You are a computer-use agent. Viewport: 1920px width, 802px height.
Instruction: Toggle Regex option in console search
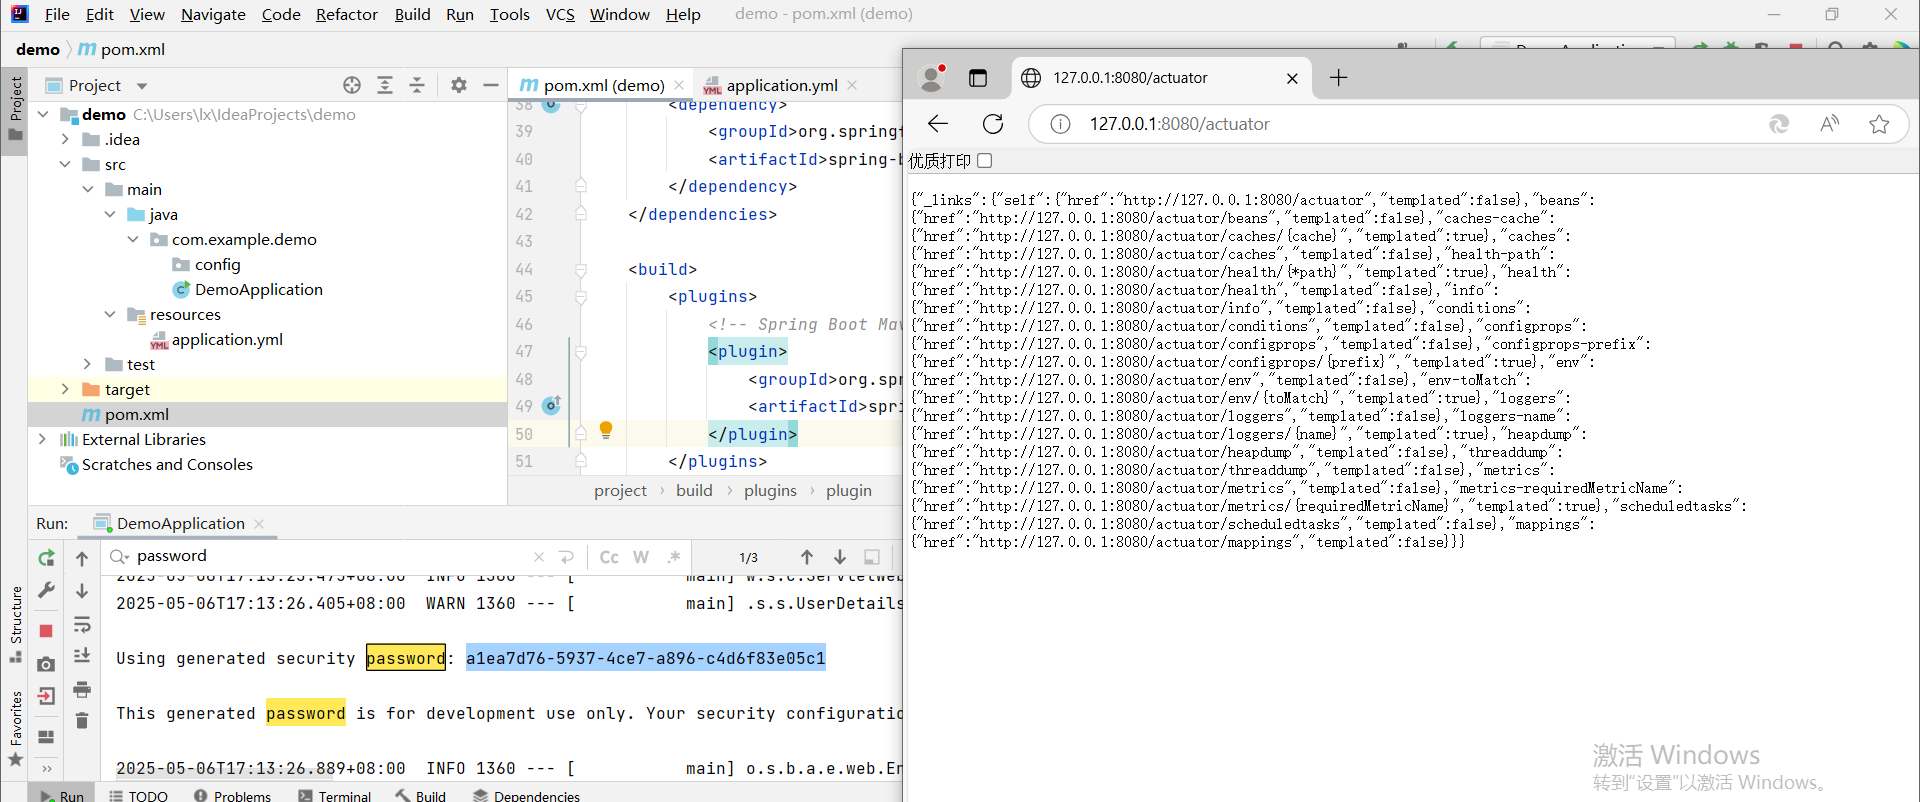point(674,557)
